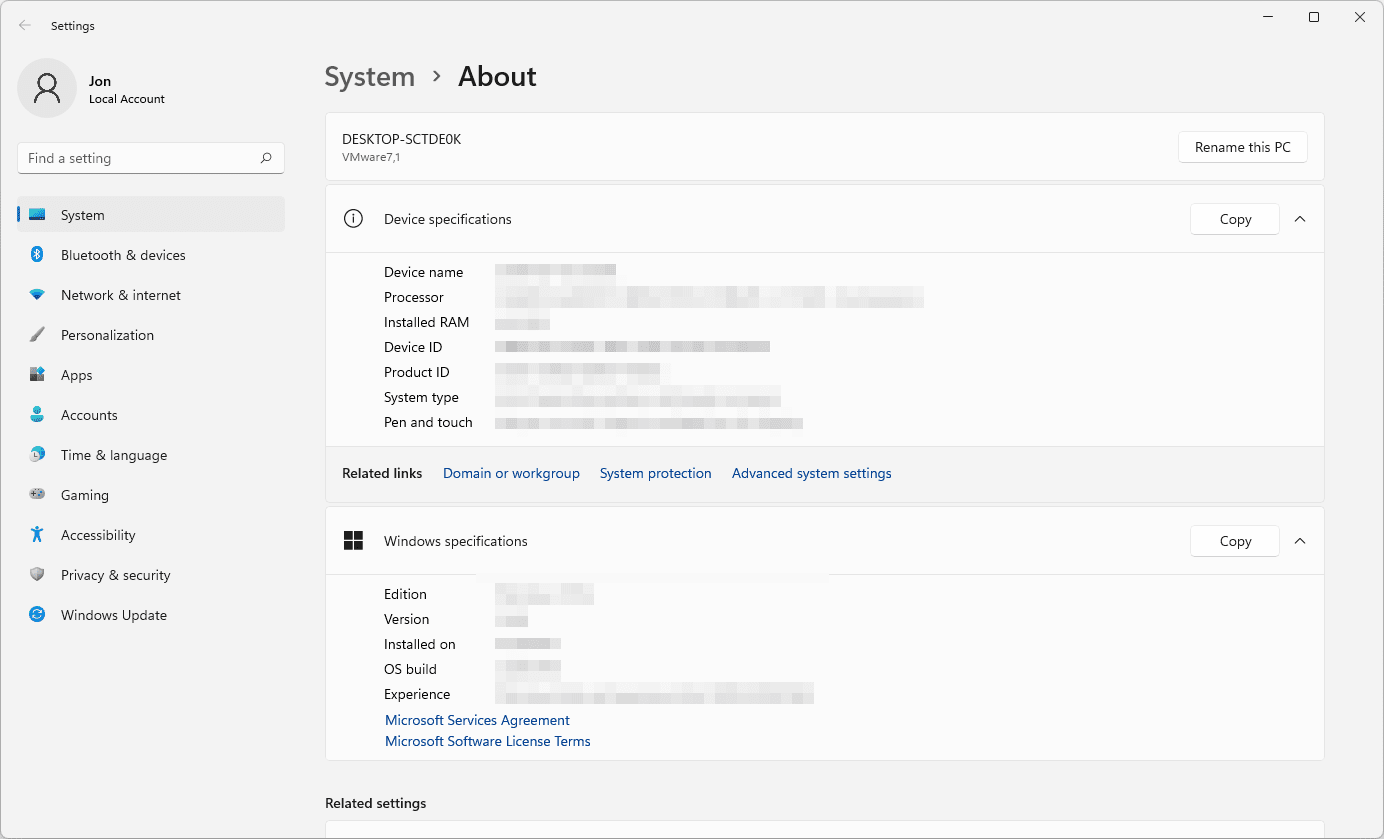Click the About page title

[x=497, y=77]
